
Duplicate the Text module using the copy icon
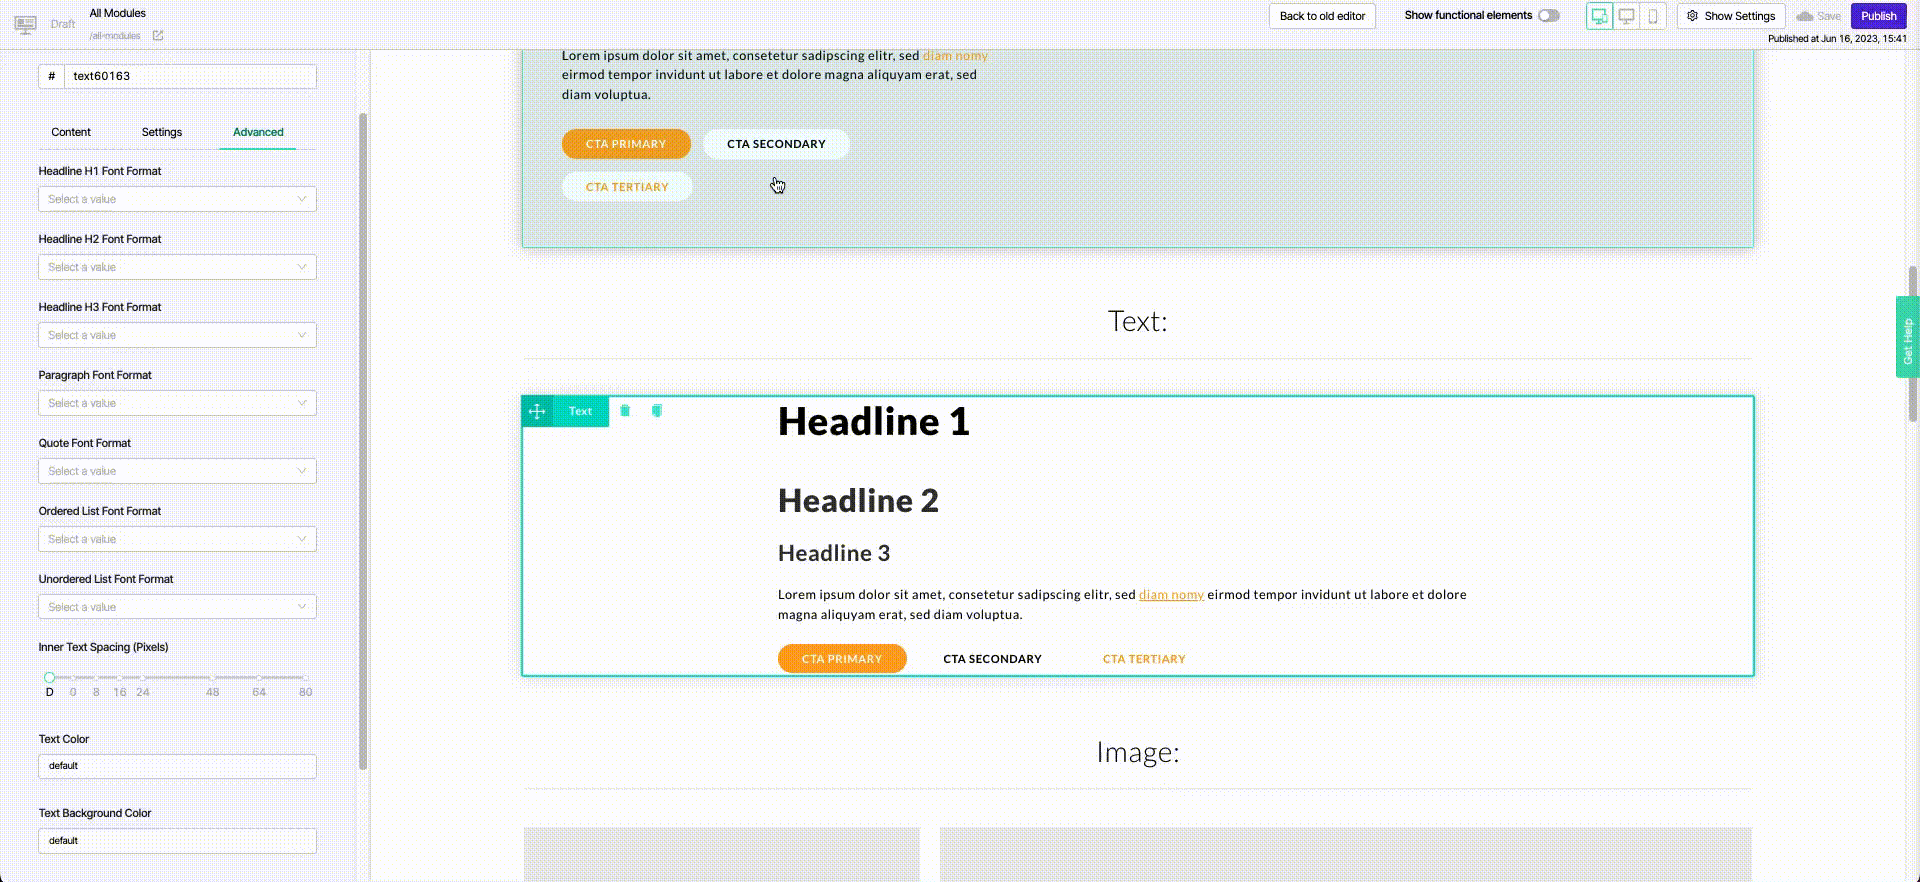[657, 411]
